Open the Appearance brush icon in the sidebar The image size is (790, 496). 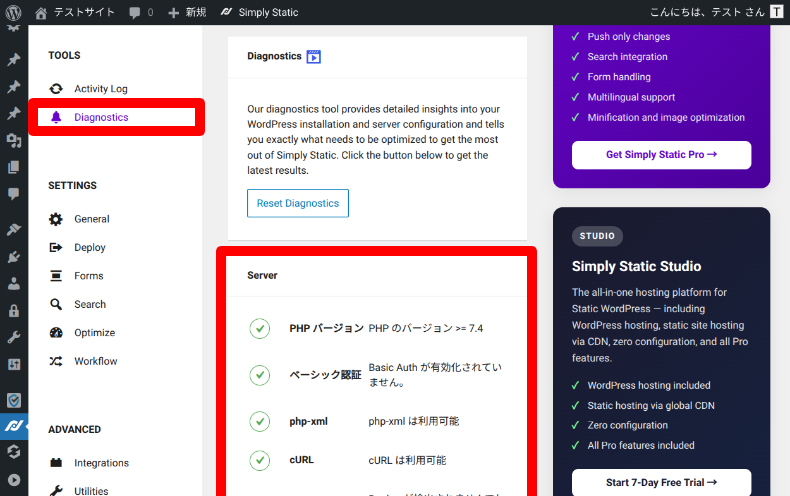[14, 229]
